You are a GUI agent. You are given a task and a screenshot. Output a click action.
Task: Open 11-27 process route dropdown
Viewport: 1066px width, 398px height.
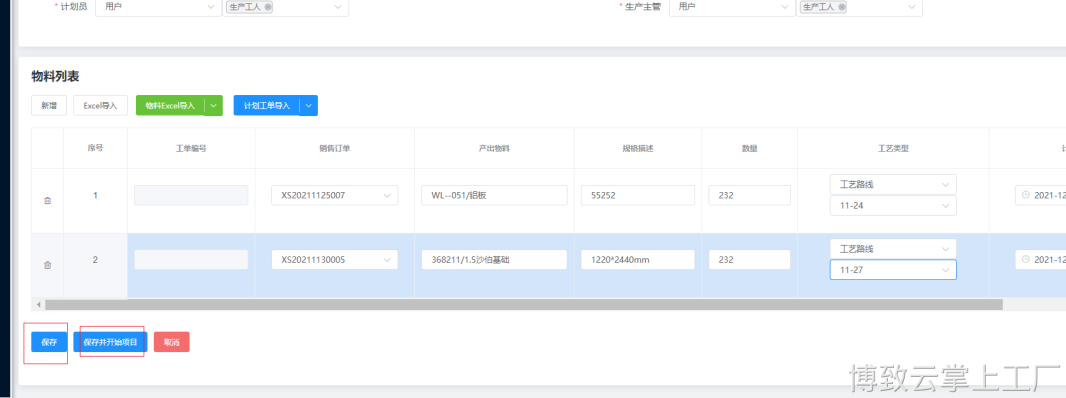(893, 270)
